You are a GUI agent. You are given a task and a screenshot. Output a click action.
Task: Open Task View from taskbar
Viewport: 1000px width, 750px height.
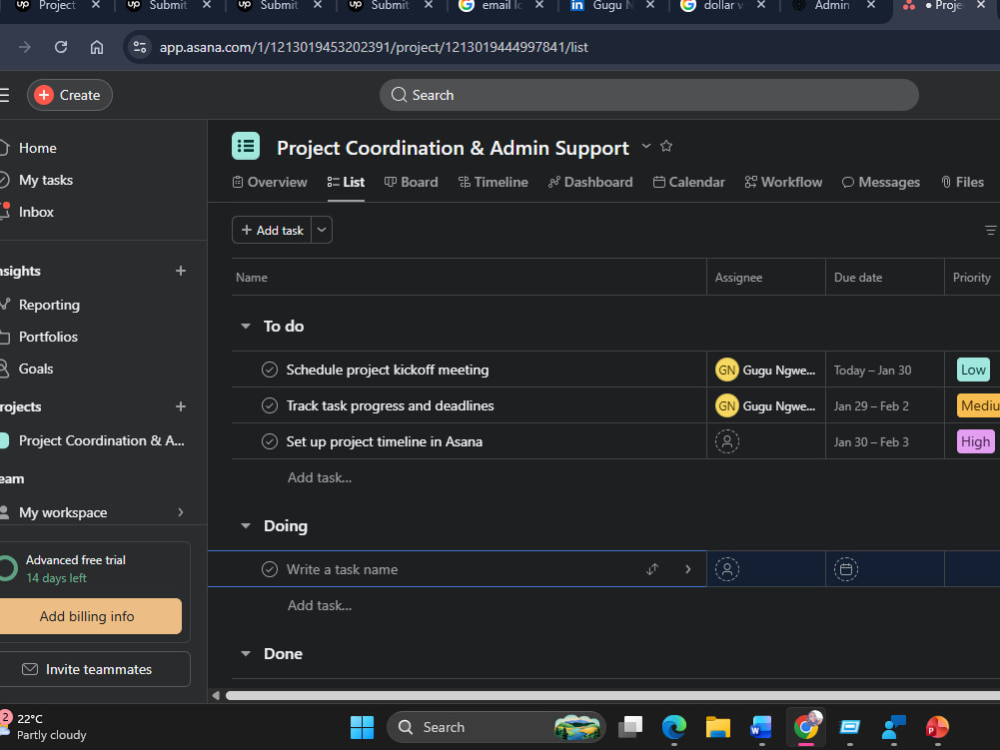coord(630,726)
